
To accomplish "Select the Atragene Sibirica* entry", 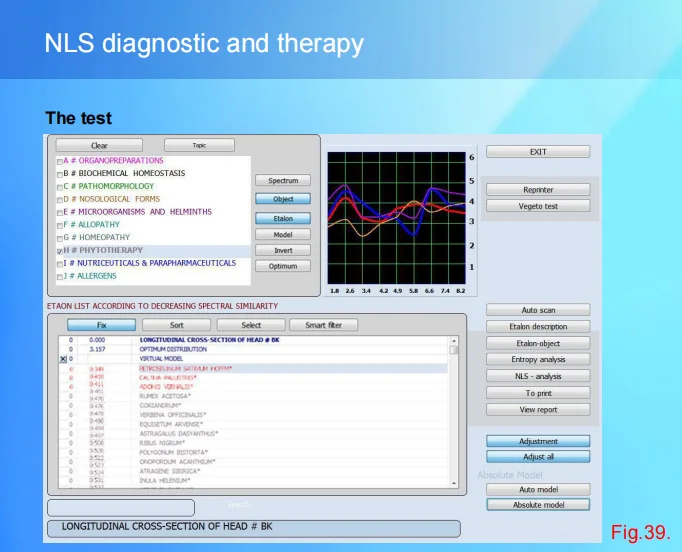I will coord(253,471).
